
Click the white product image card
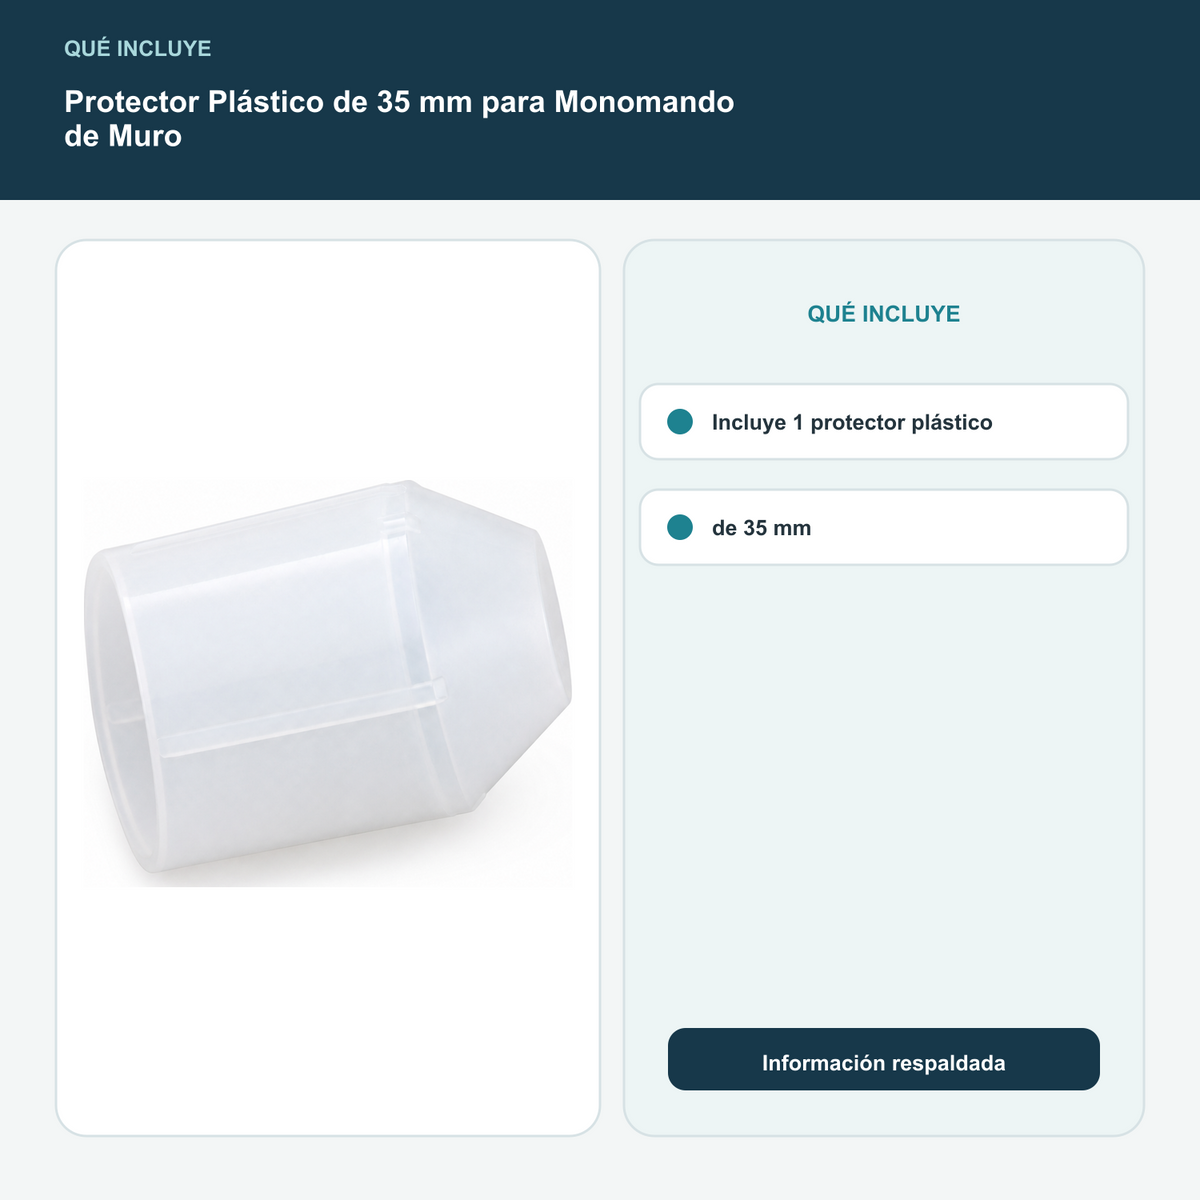click(x=328, y=688)
